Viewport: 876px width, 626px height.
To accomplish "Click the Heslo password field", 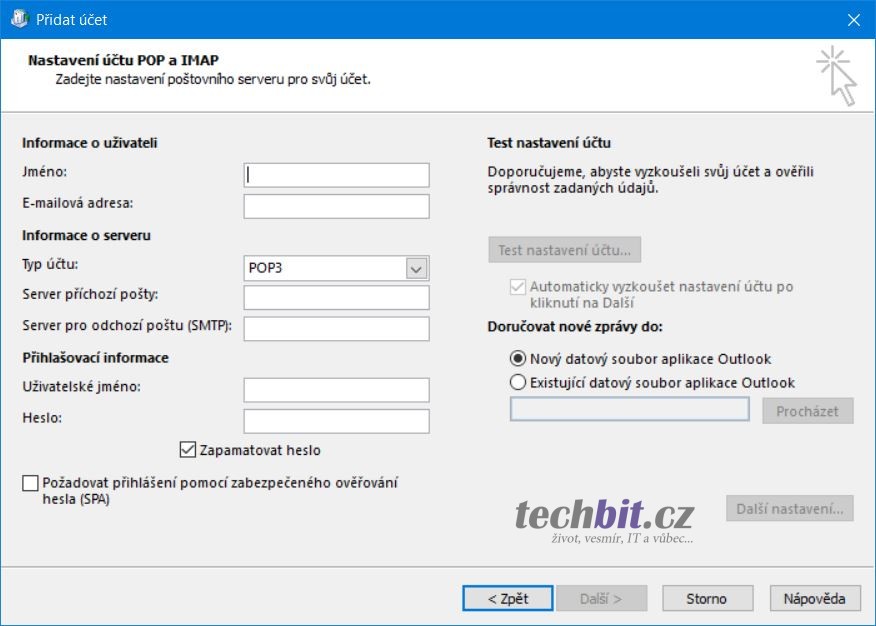I will [x=336, y=420].
